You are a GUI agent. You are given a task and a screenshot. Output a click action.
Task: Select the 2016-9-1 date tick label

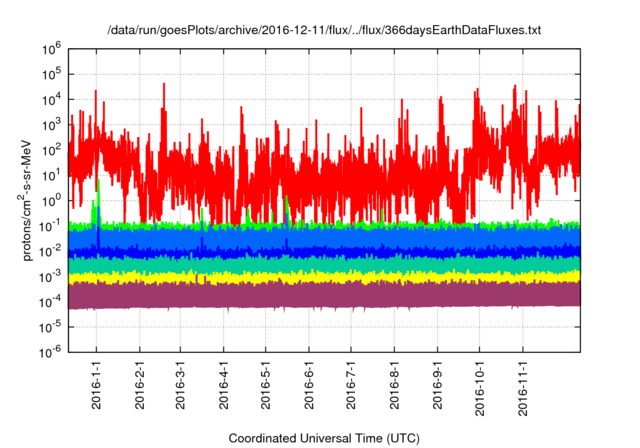click(x=437, y=385)
